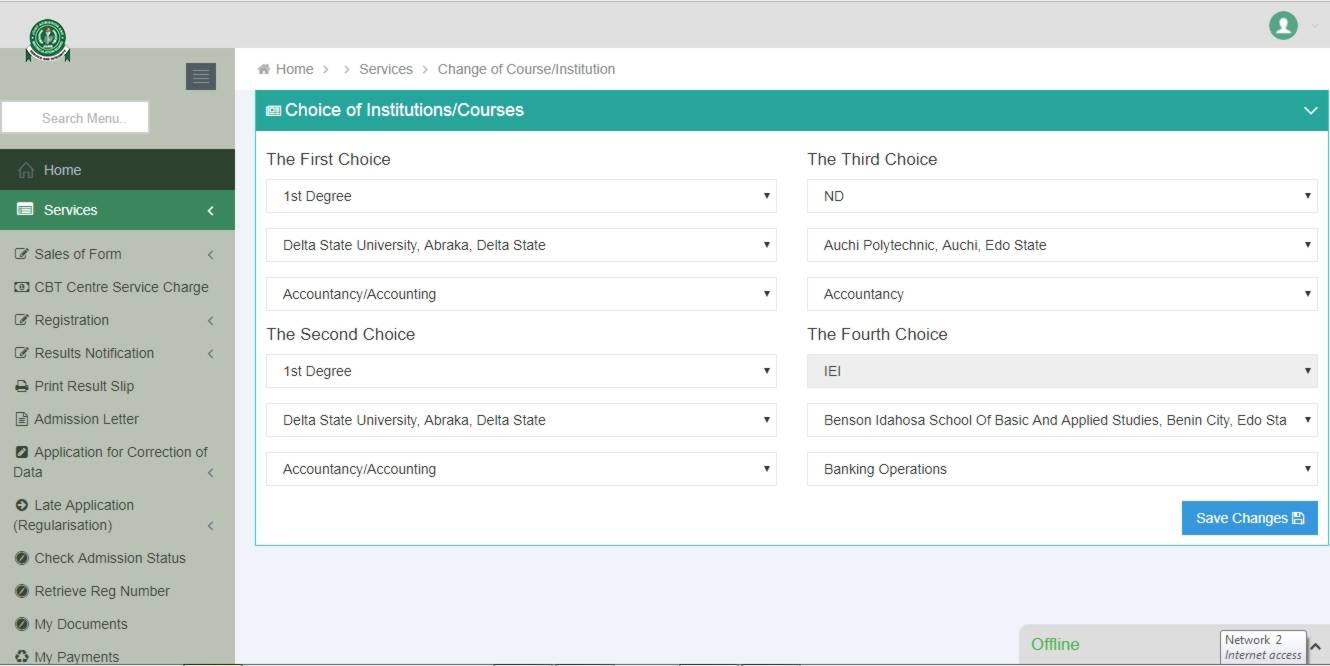Click inside the Search Menu field
1330x666 pixels.
pos(75,116)
